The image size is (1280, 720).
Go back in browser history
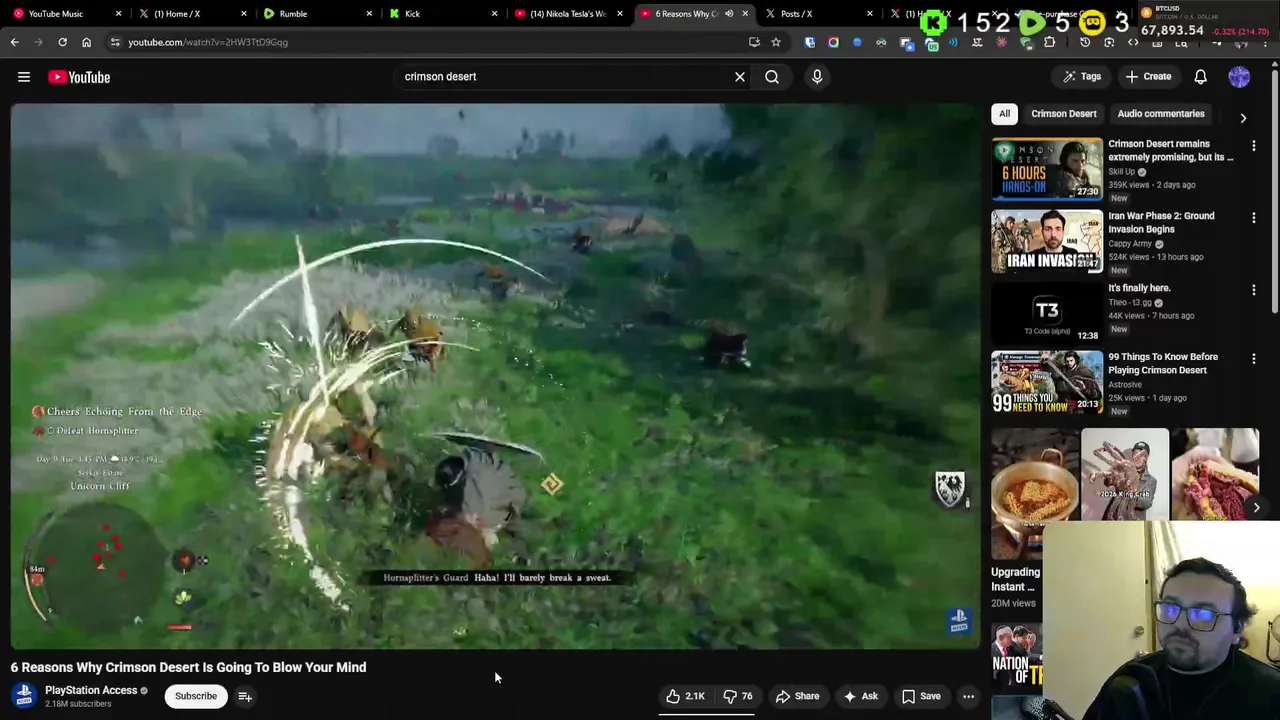(x=14, y=42)
